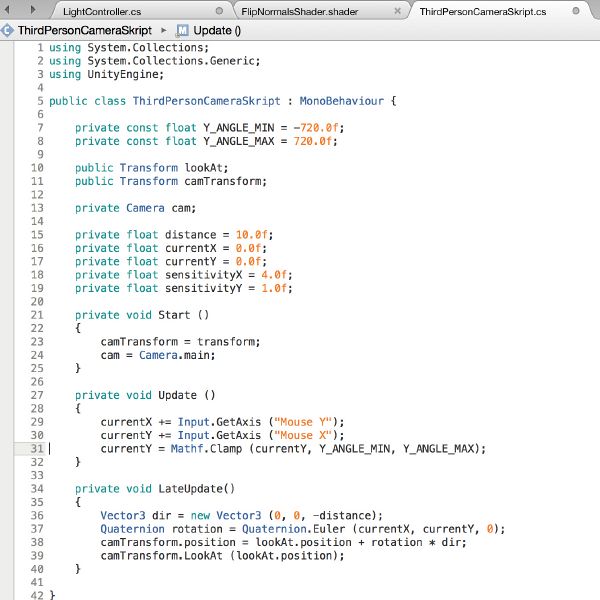600x600 pixels.
Task: Click line number 5 in the gutter
Action: point(39,101)
